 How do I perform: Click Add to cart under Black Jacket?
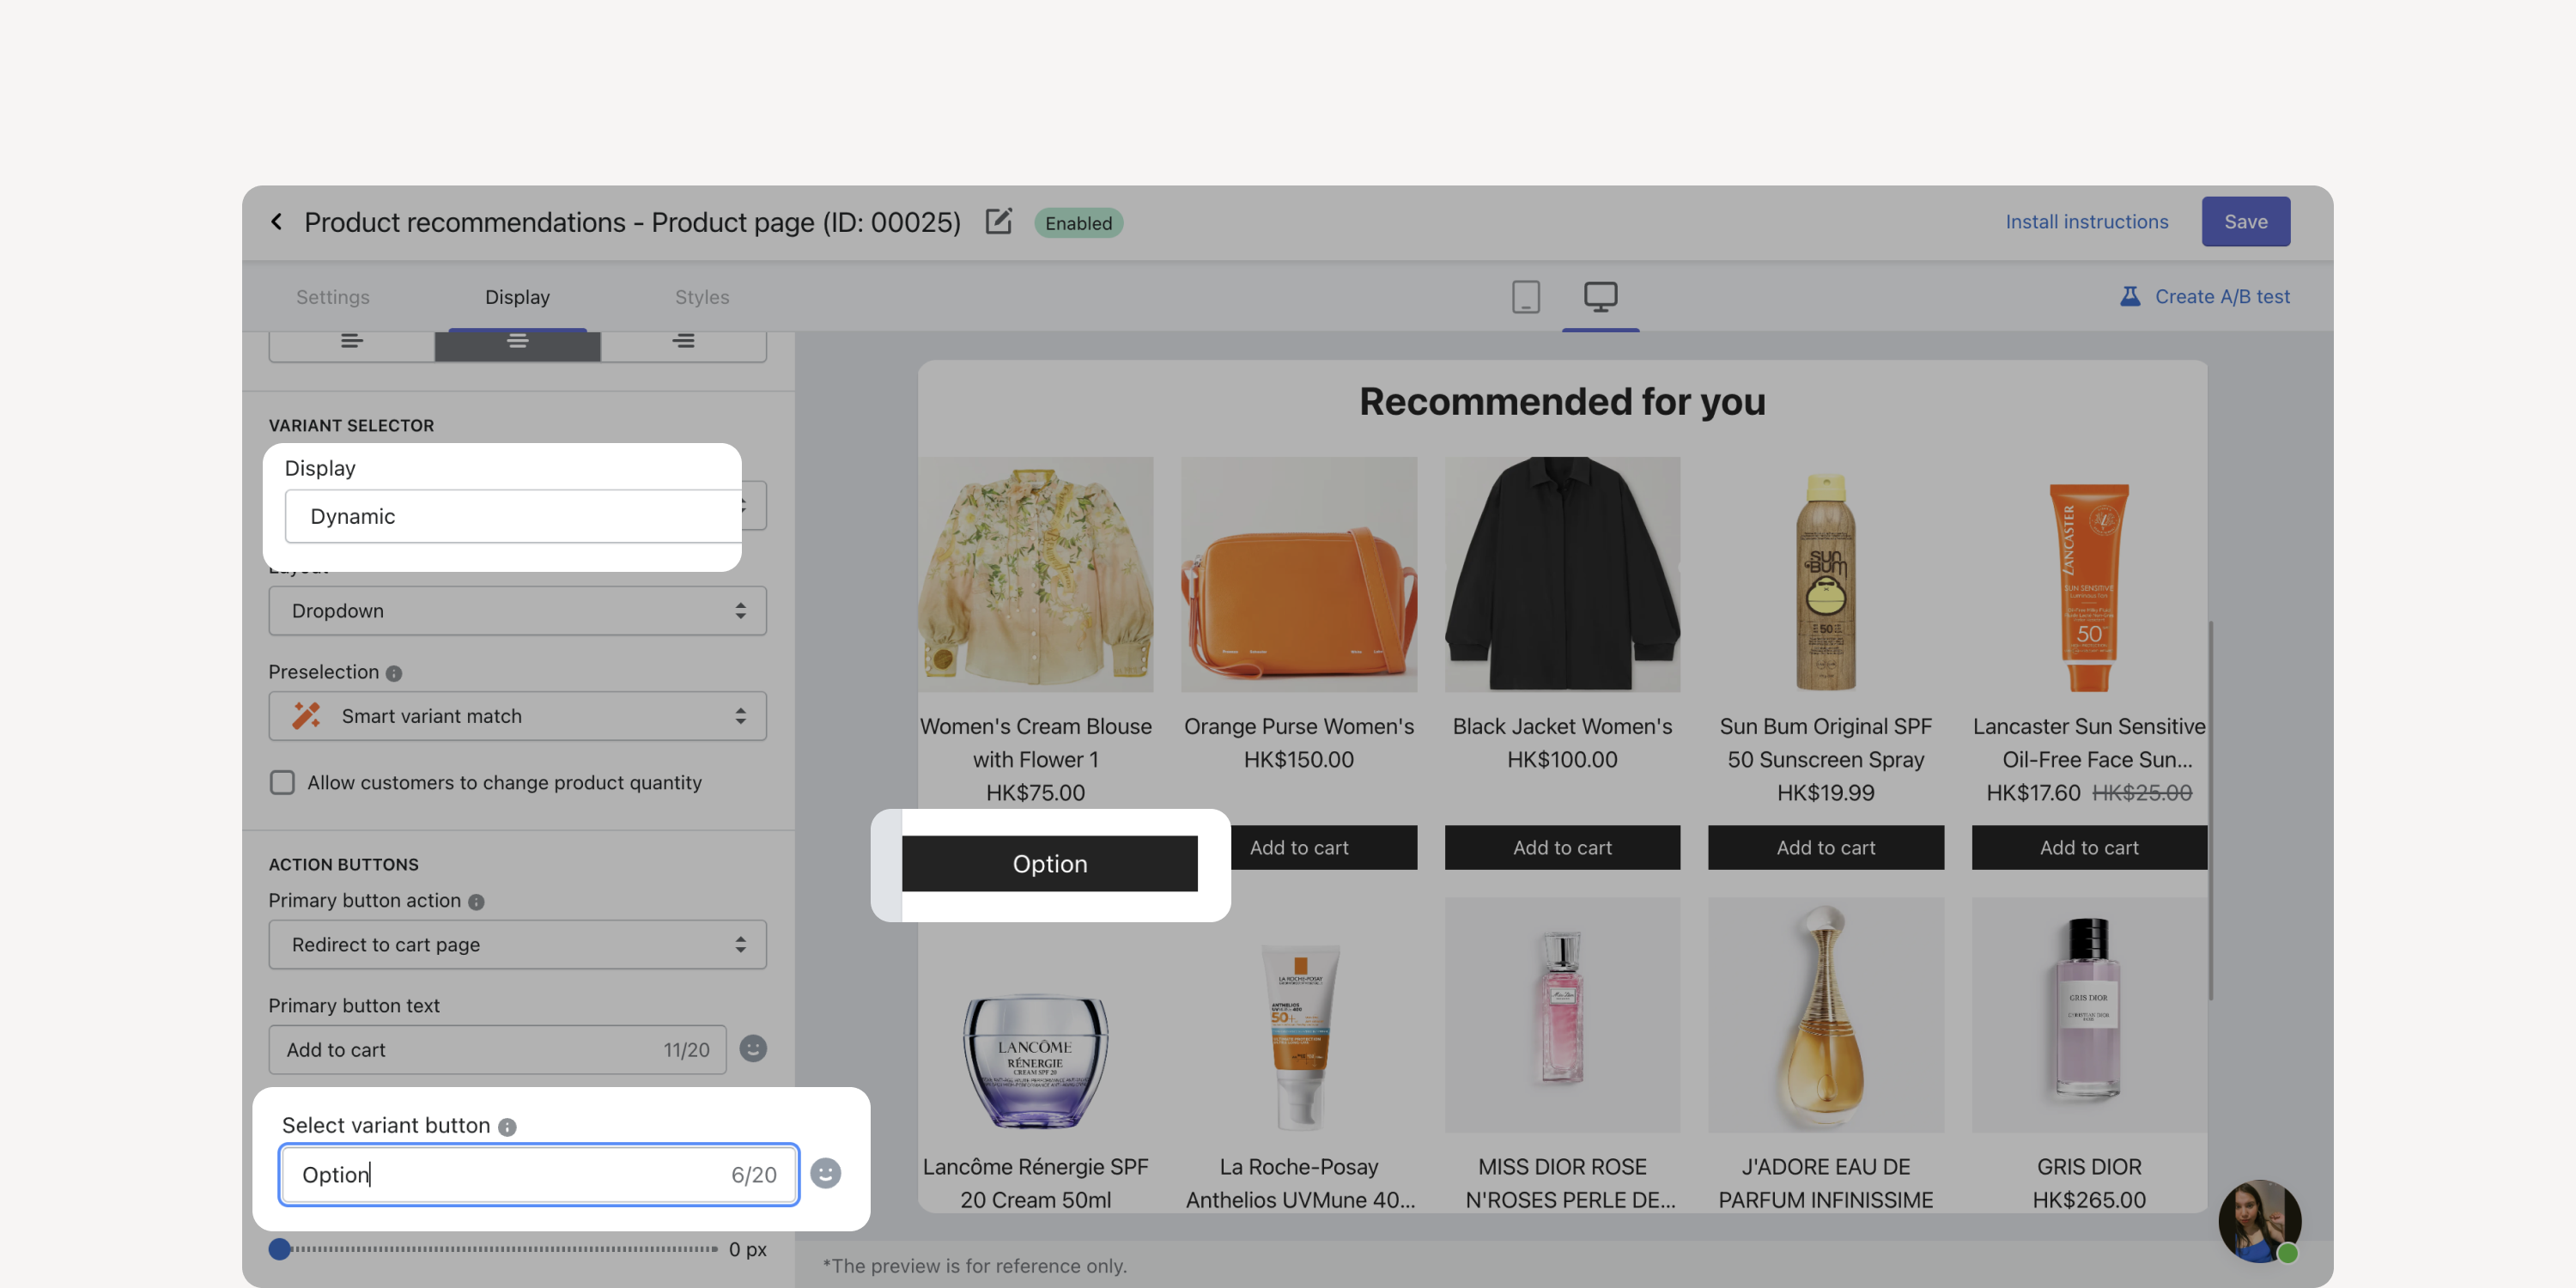point(1562,847)
